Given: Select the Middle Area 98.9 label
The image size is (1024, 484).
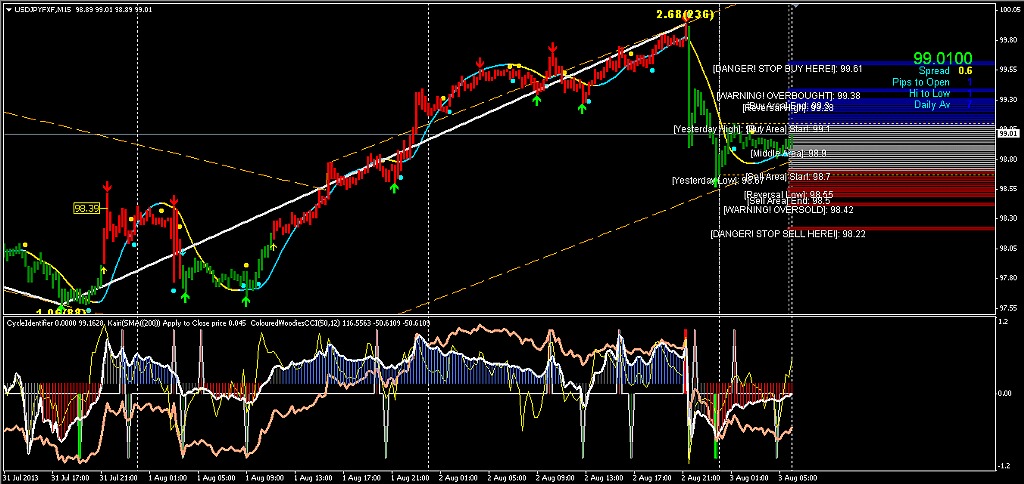Looking at the screenshot, I should 788,153.
